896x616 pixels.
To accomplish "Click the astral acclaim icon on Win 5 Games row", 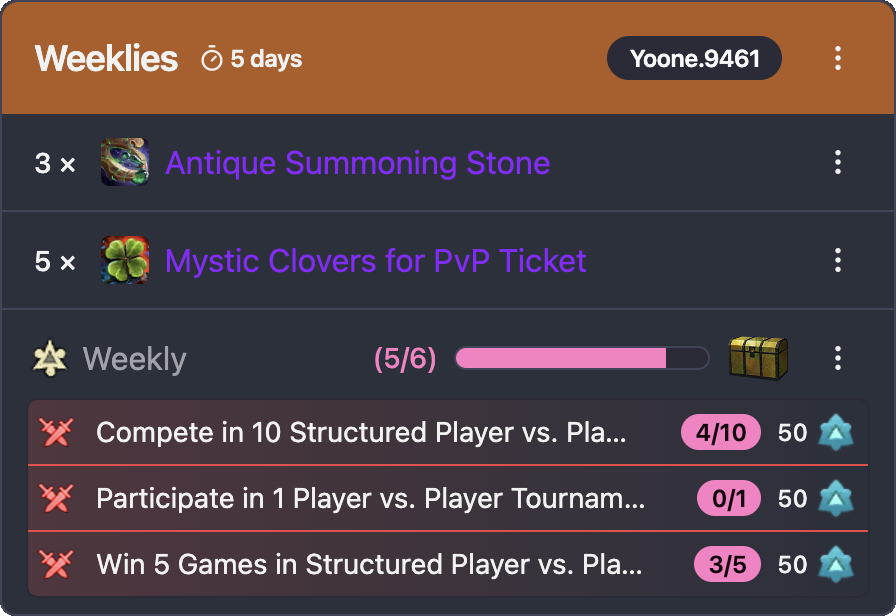I will [x=835, y=564].
